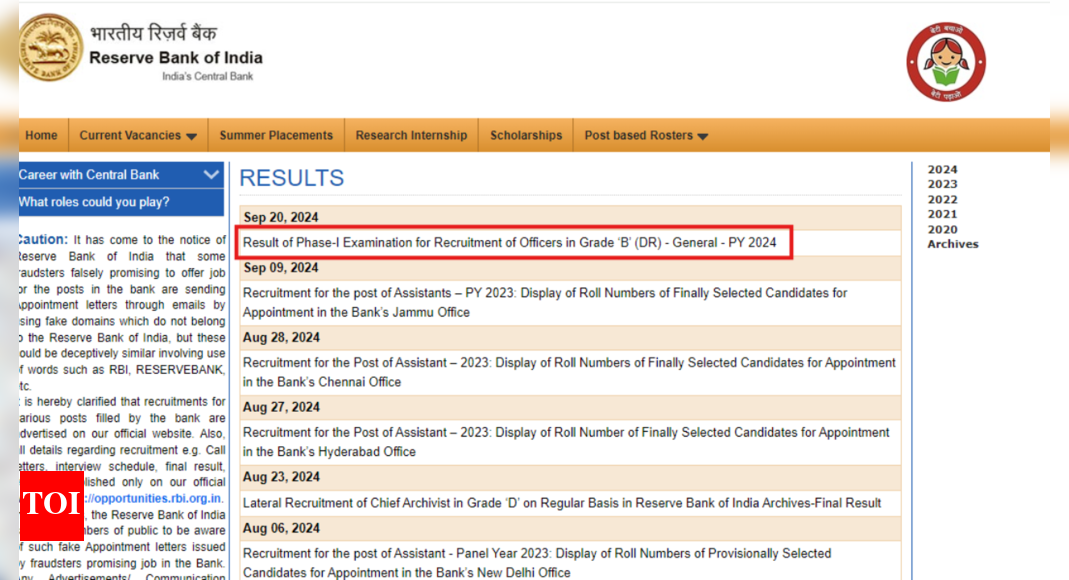Expand the Current Vacancies dropdown menu
Screen dimensions: 1069x580
tap(138, 135)
